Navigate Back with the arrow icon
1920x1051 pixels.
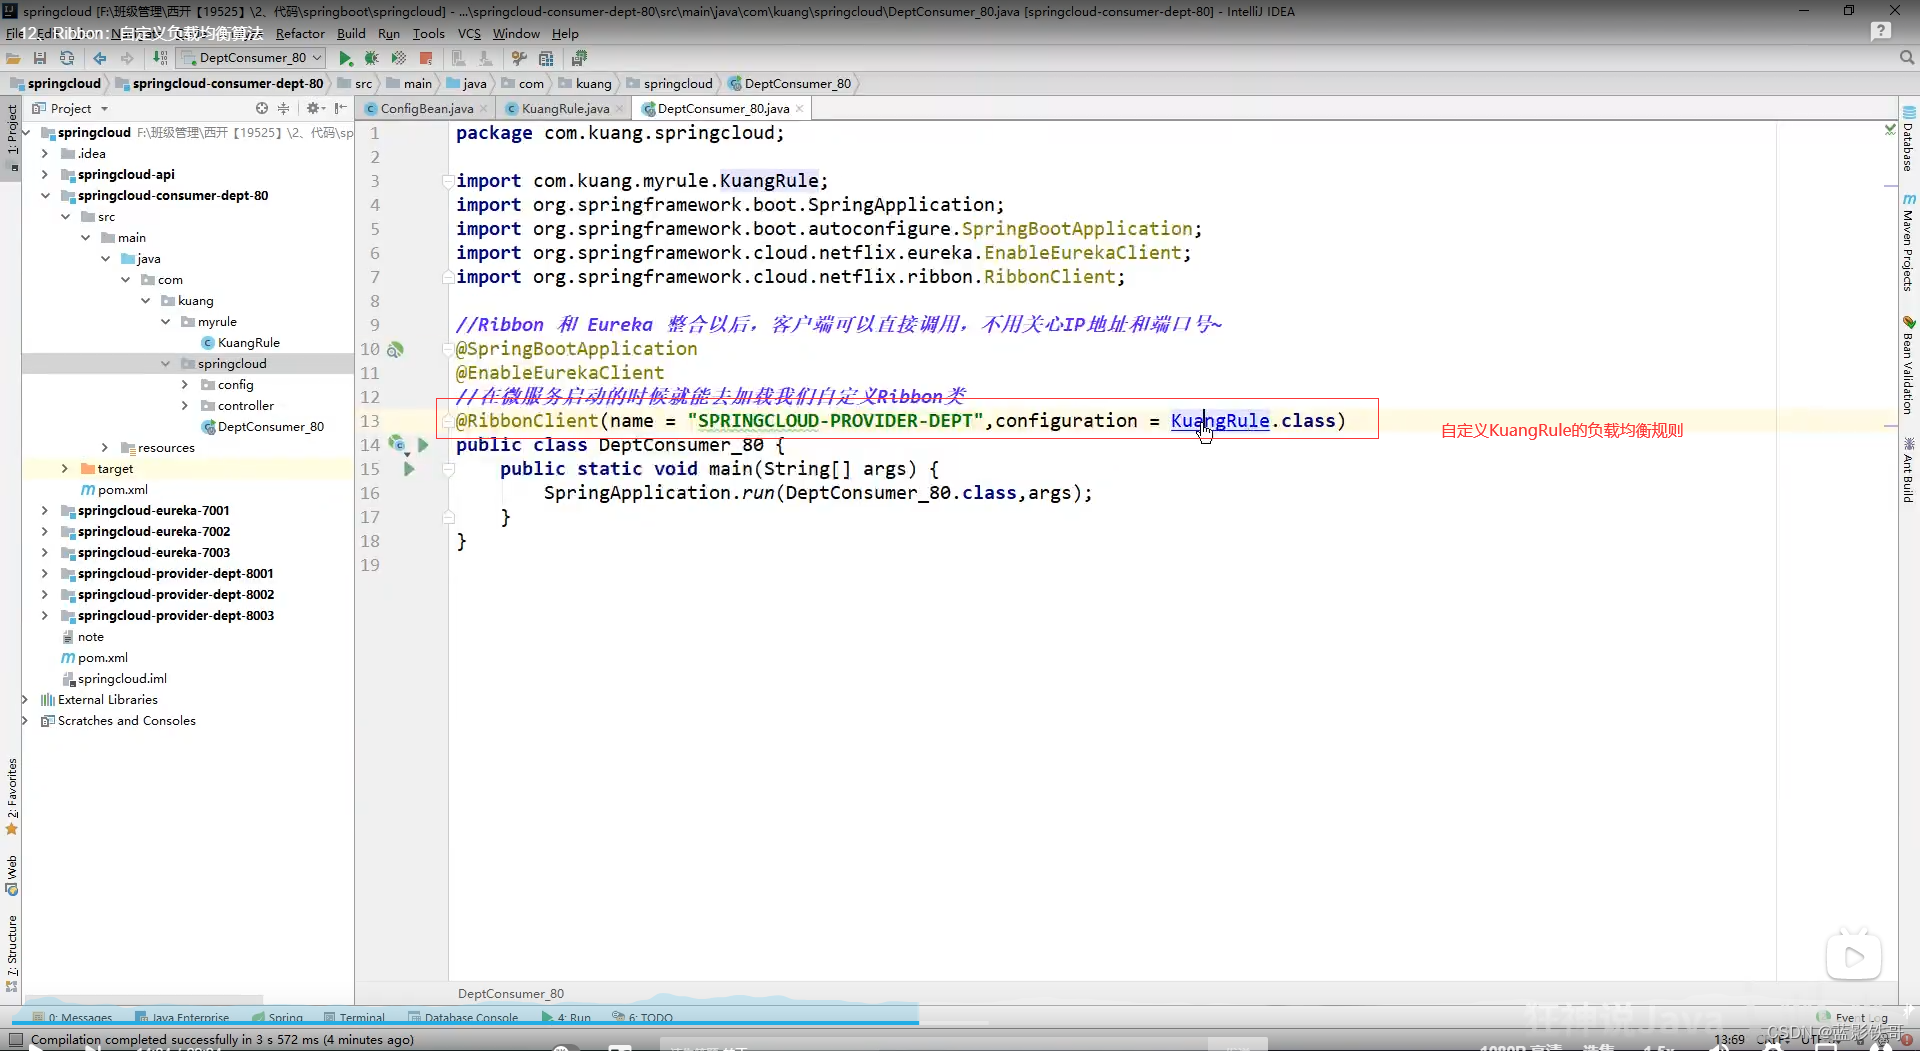100,58
